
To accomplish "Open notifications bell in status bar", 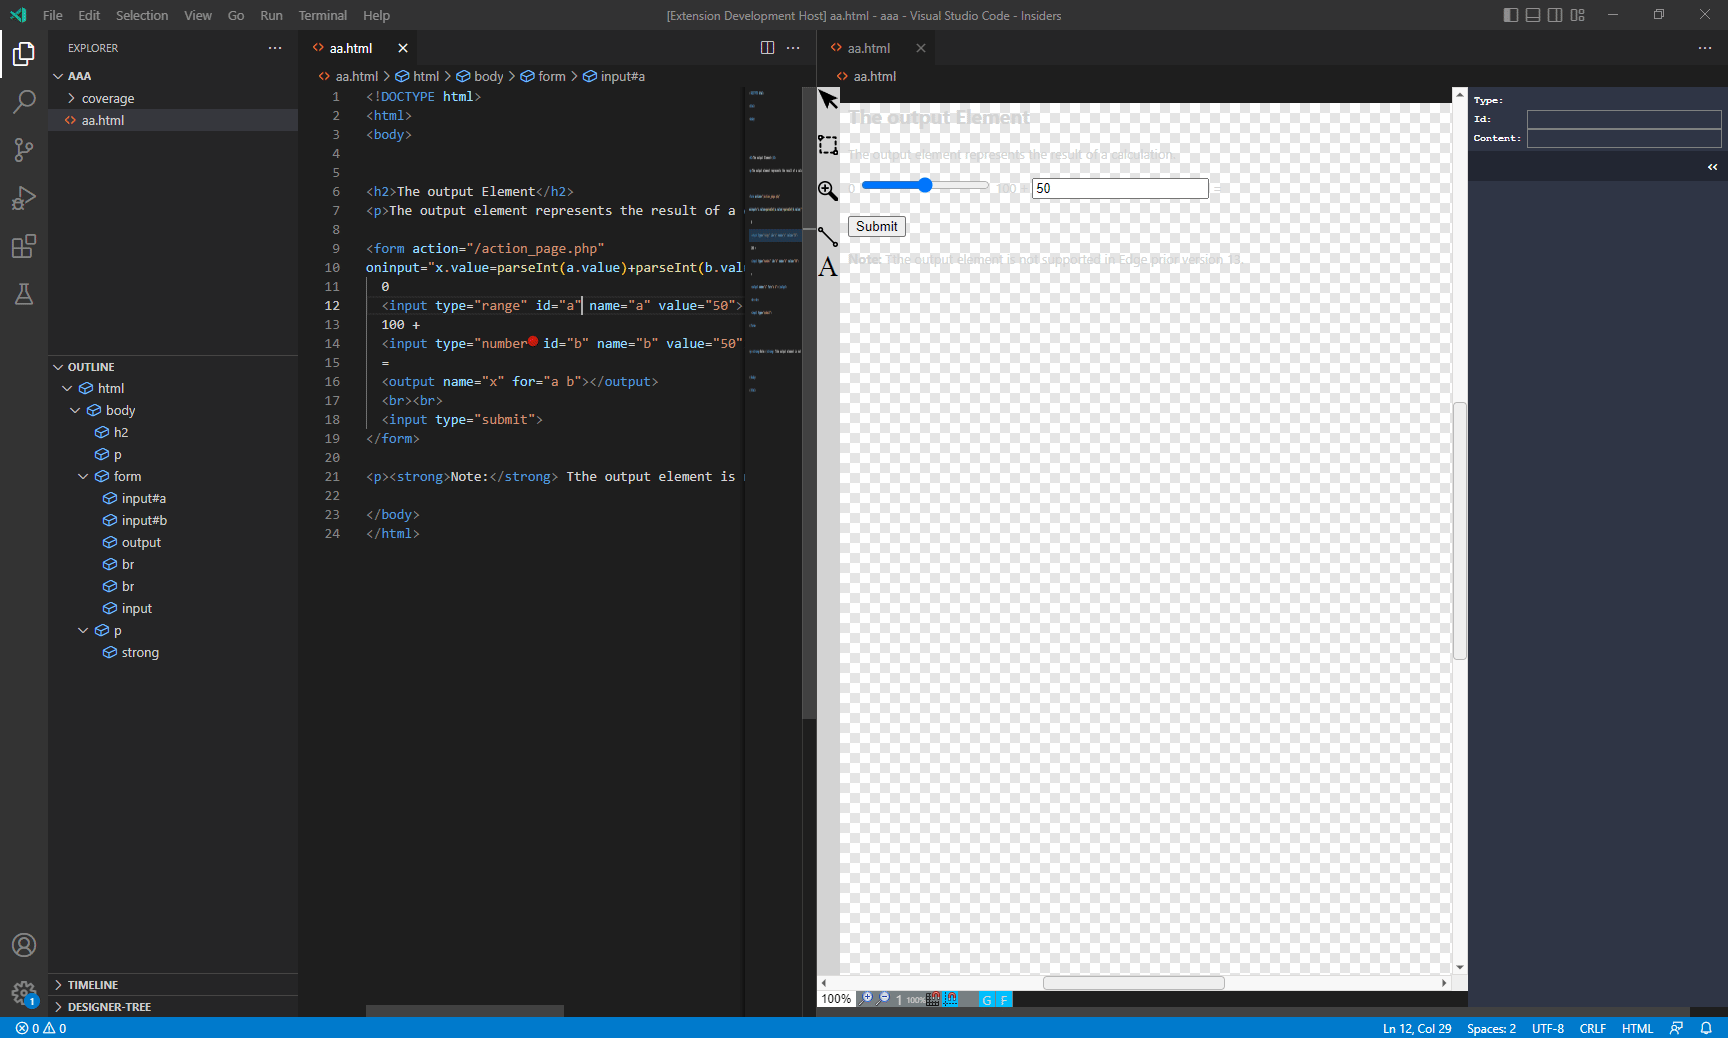I will click(1706, 1028).
